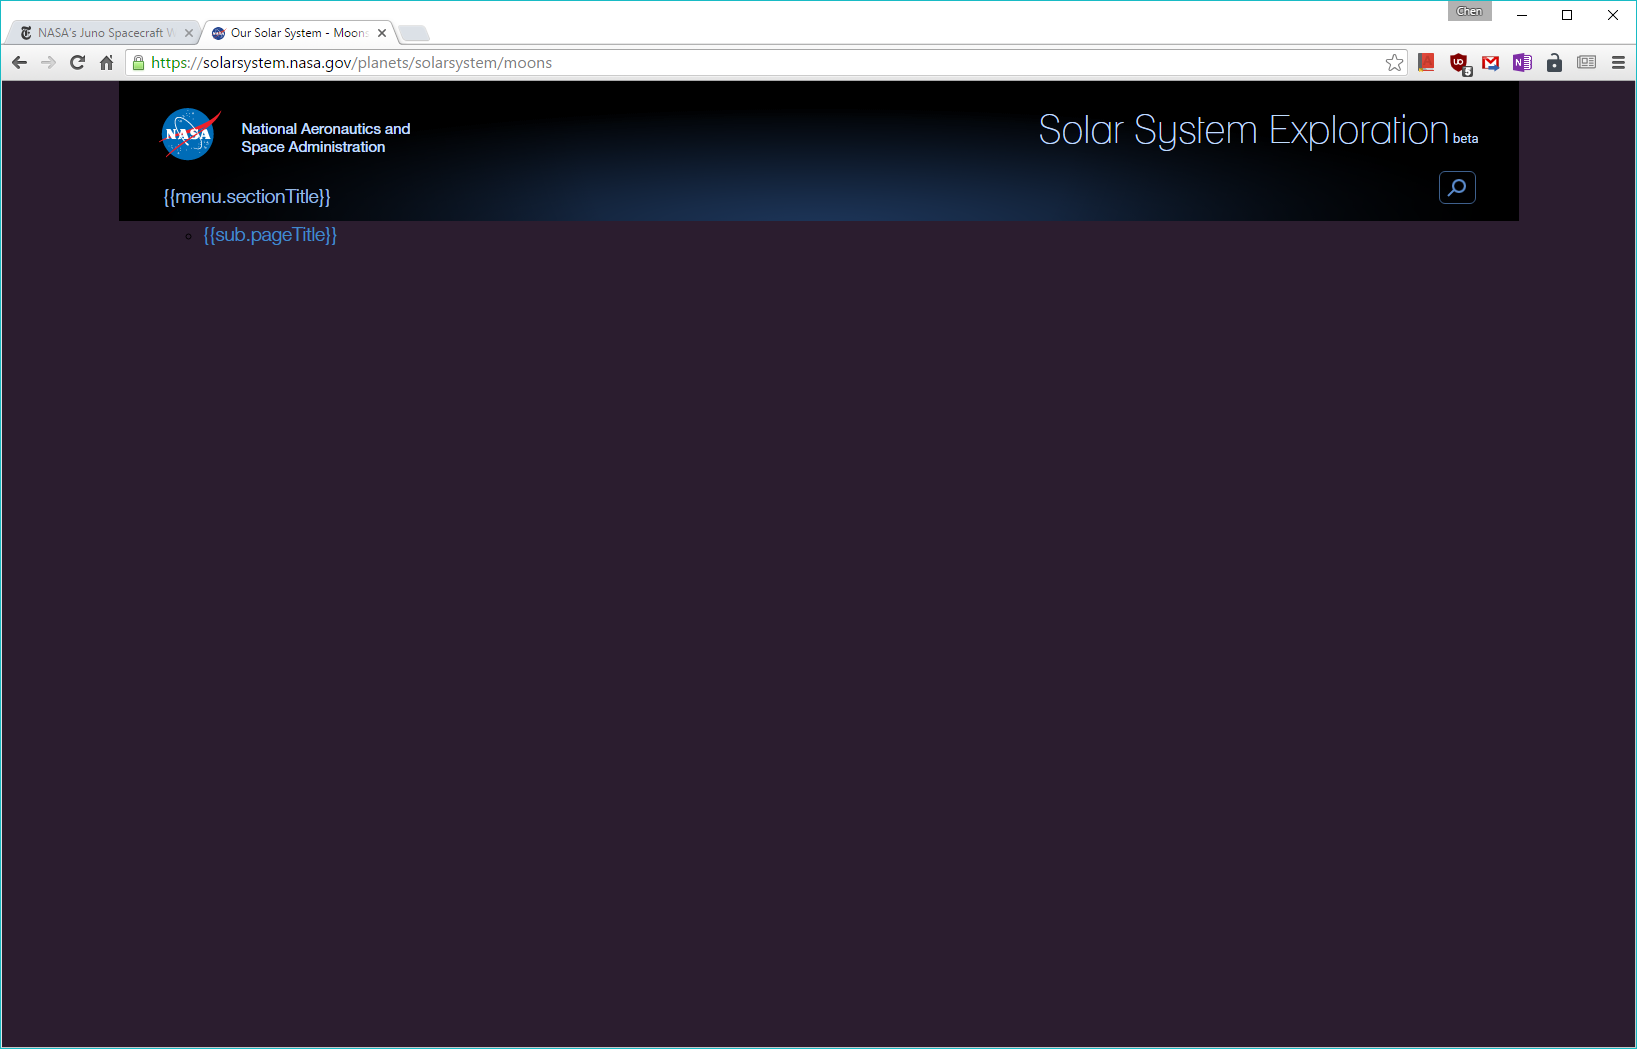Viewport: 1637px width, 1049px height.
Task: Maximize the Chrome window
Action: (1567, 14)
